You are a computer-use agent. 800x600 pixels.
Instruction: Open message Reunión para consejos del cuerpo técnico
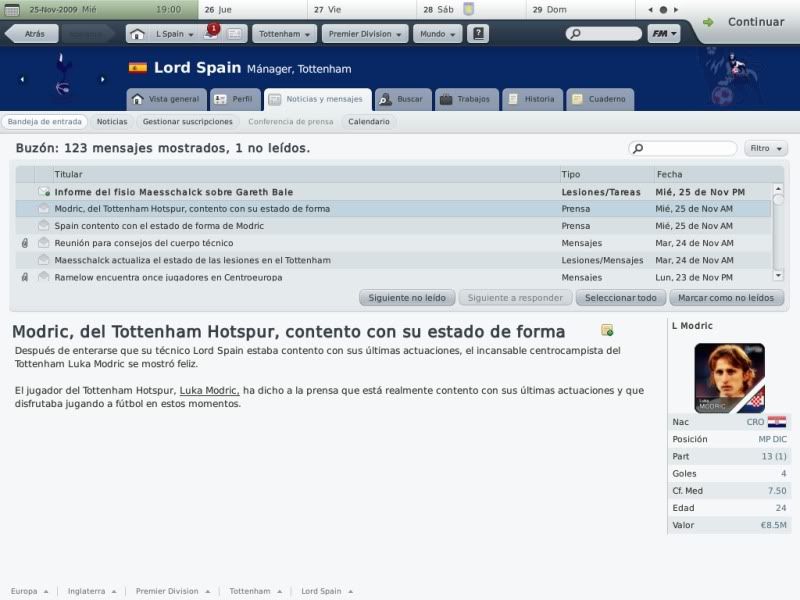tap(393, 243)
